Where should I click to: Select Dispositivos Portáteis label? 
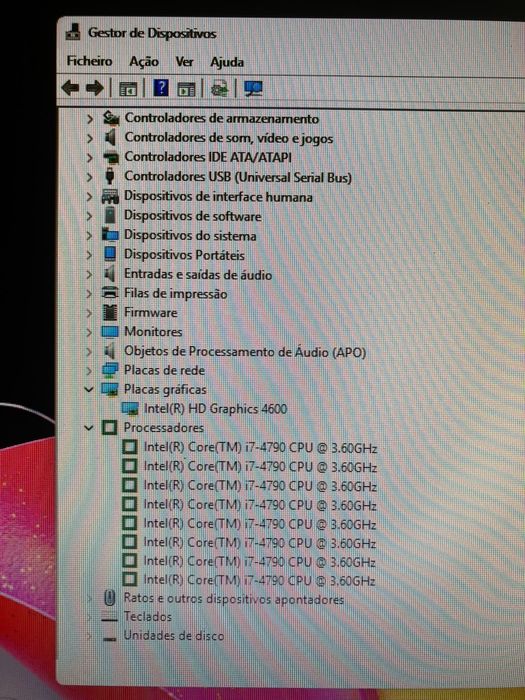[184, 255]
